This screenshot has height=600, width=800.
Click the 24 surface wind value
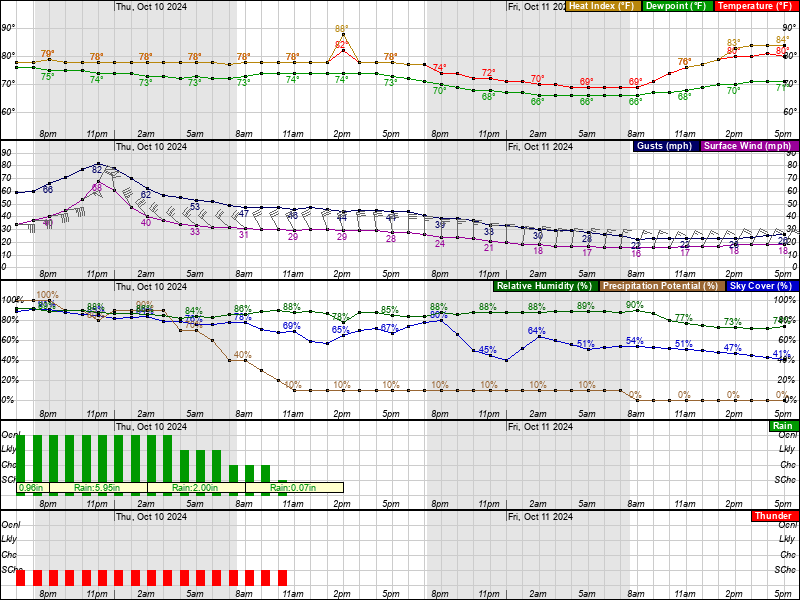click(x=440, y=244)
